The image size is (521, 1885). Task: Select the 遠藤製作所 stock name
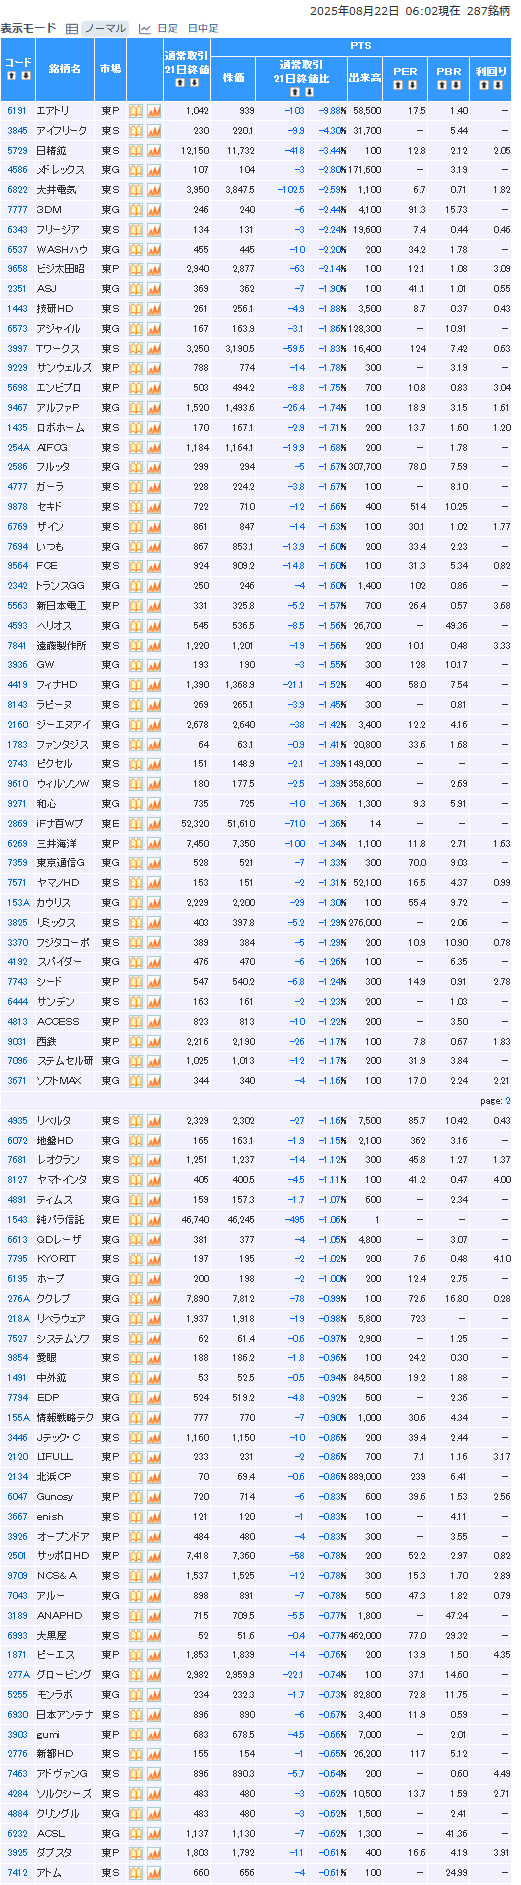pos(61,646)
